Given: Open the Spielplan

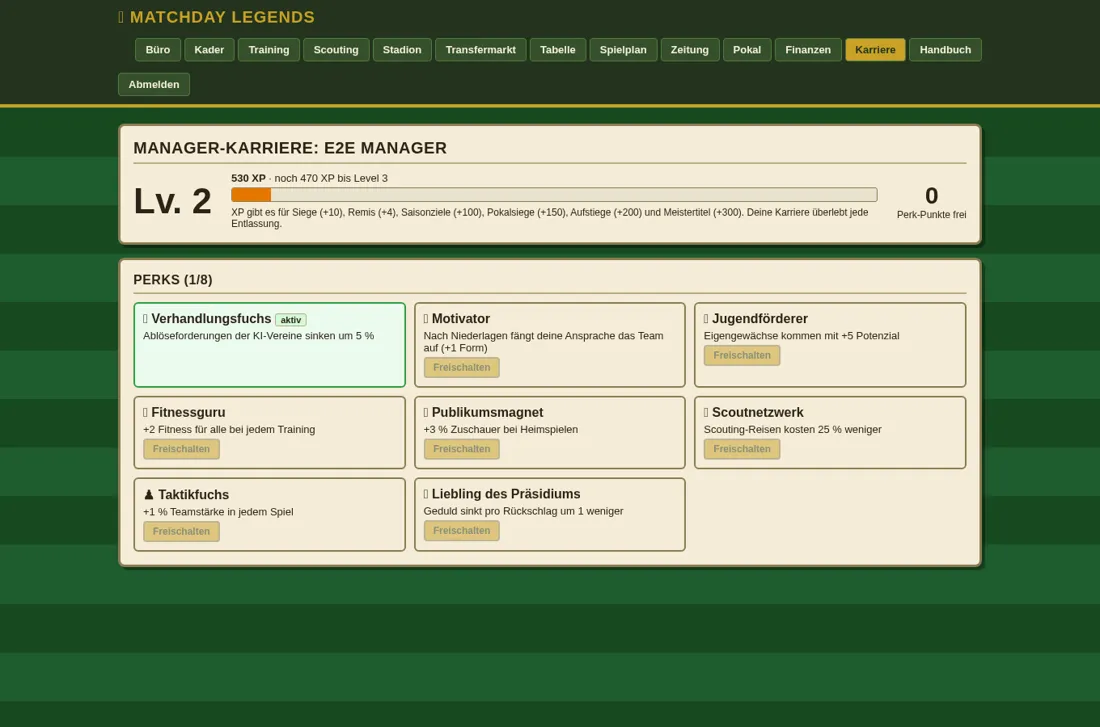Looking at the screenshot, I should pyautogui.click(x=623, y=50).
